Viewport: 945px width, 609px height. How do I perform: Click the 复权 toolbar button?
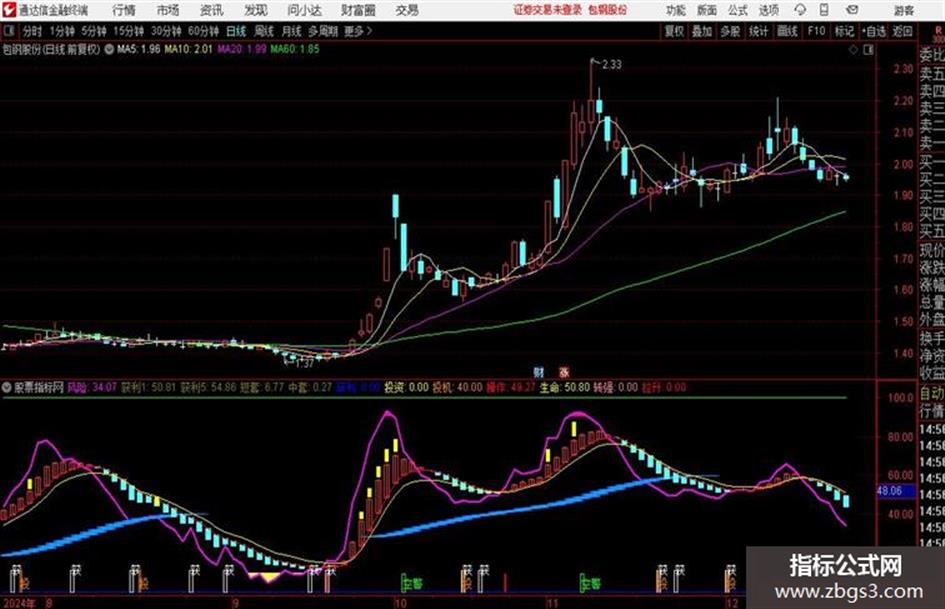coord(674,31)
